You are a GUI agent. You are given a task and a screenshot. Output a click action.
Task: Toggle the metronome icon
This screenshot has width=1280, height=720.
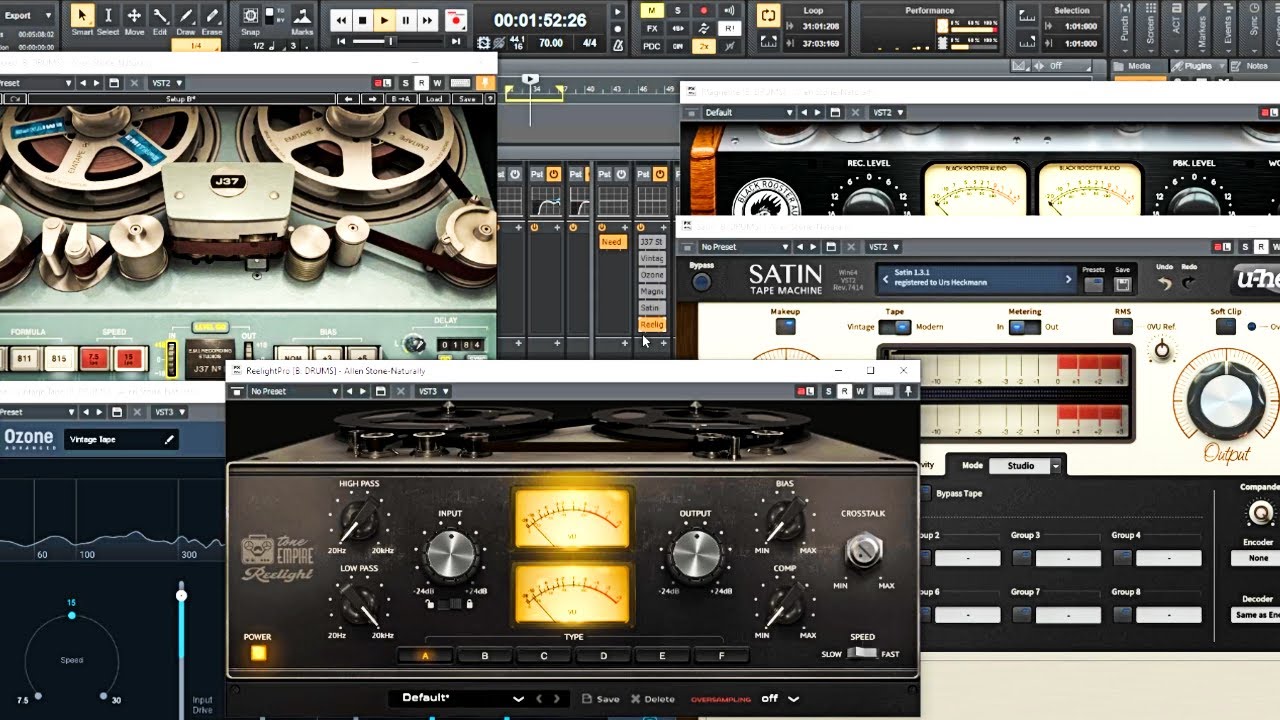(x=618, y=44)
